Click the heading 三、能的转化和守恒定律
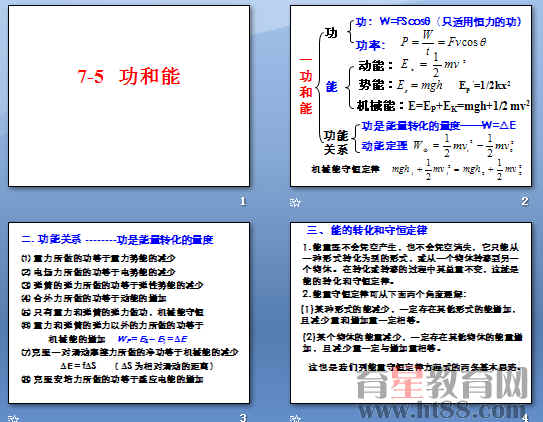The image size is (543, 422). point(367,230)
